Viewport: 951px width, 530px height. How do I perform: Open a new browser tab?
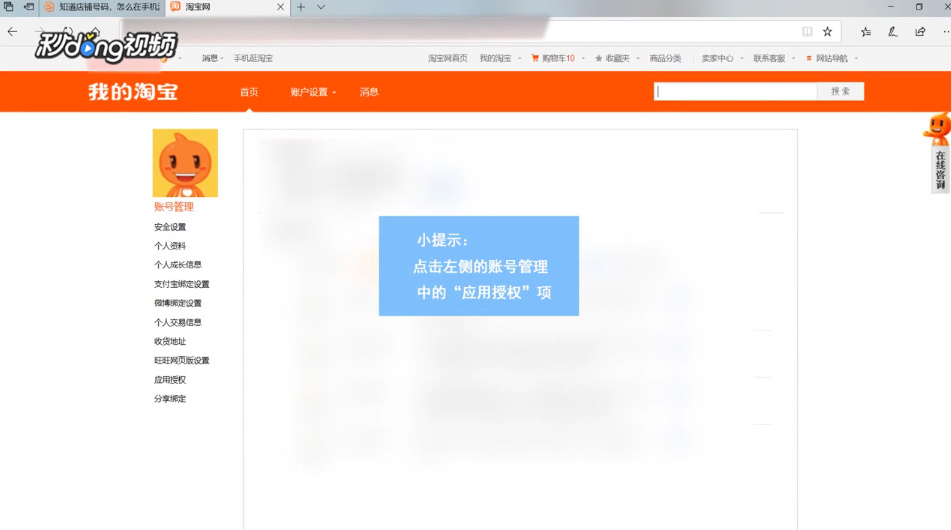pyautogui.click(x=301, y=7)
